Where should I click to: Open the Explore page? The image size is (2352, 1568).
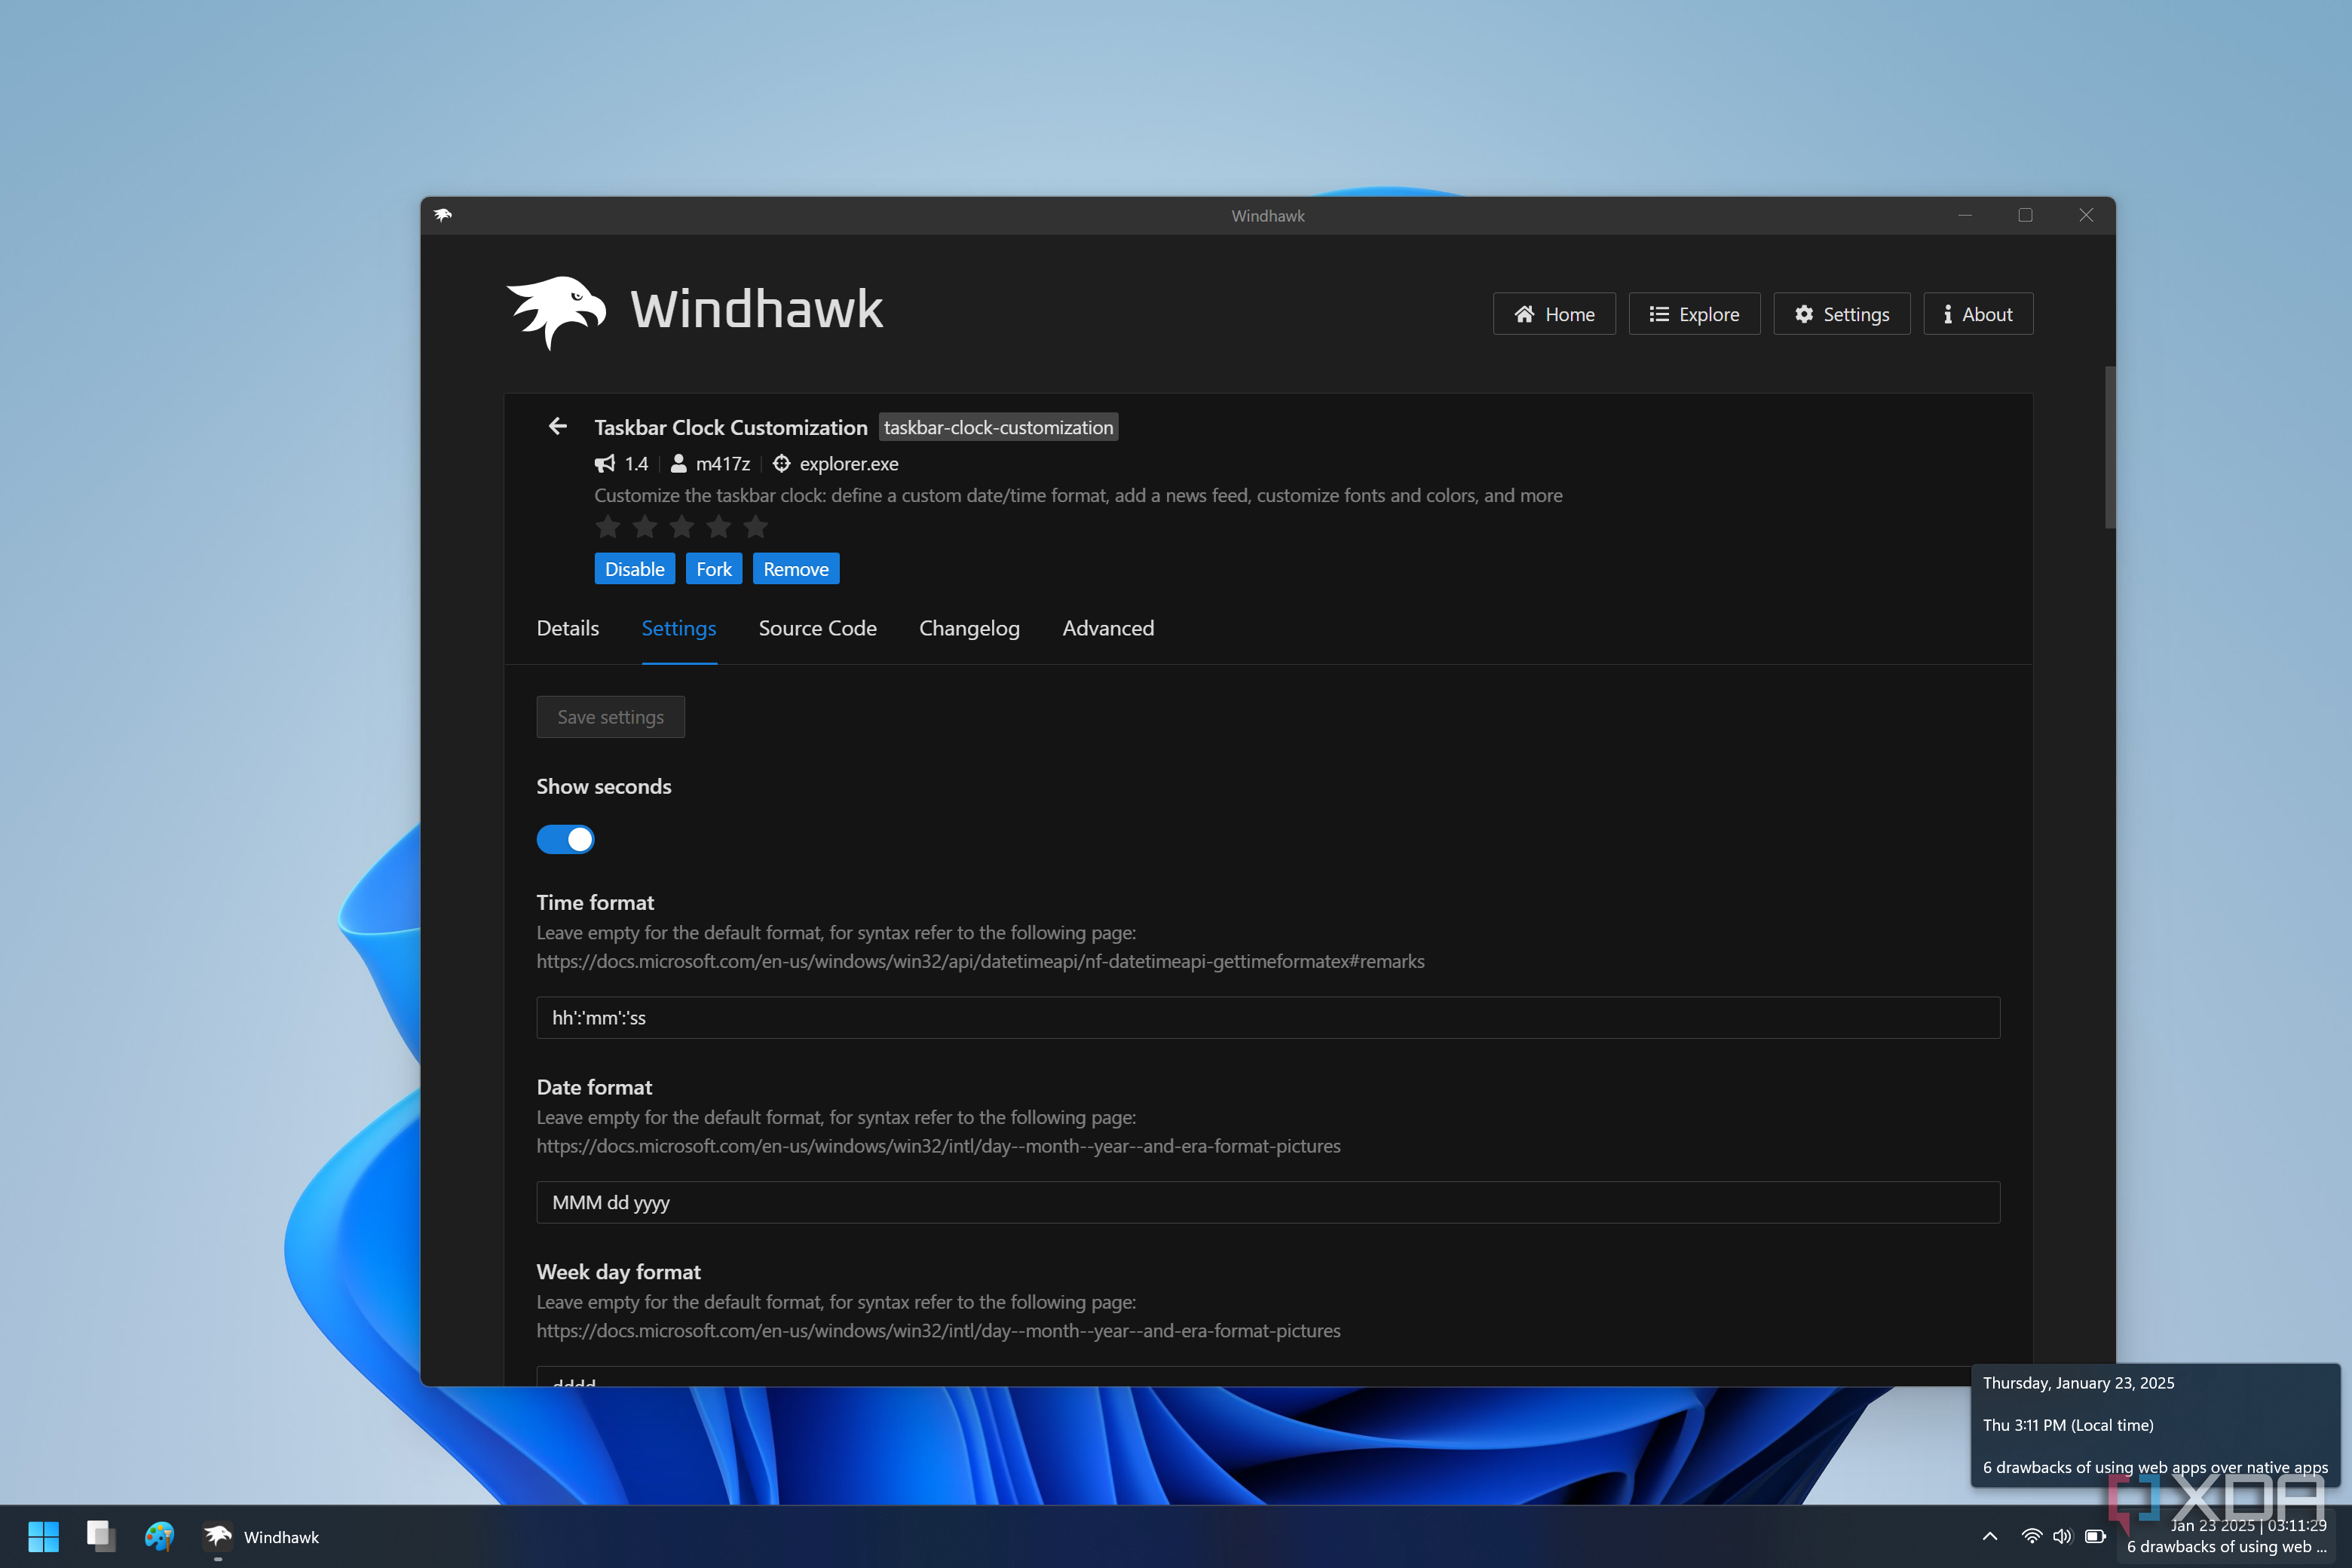click(x=1694, y=314)
